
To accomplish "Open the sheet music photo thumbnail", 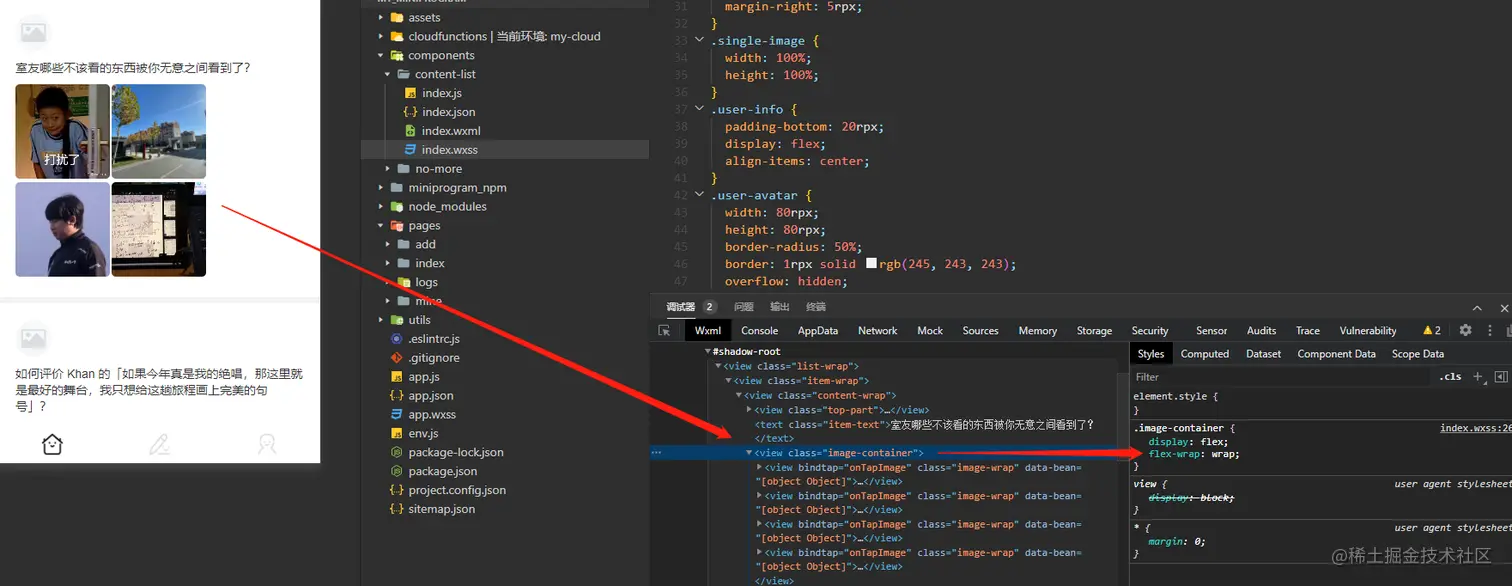I will [x=159, y=229].
